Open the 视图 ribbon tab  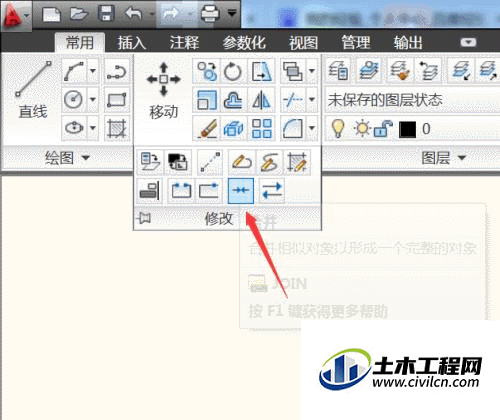point(303,43)
